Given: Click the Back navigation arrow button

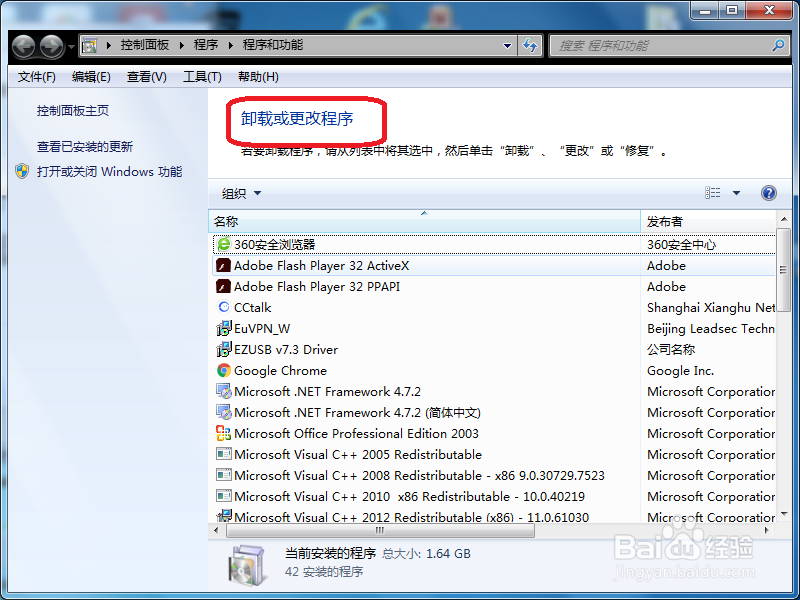Looking at the screenshot, I should point(23,46).
